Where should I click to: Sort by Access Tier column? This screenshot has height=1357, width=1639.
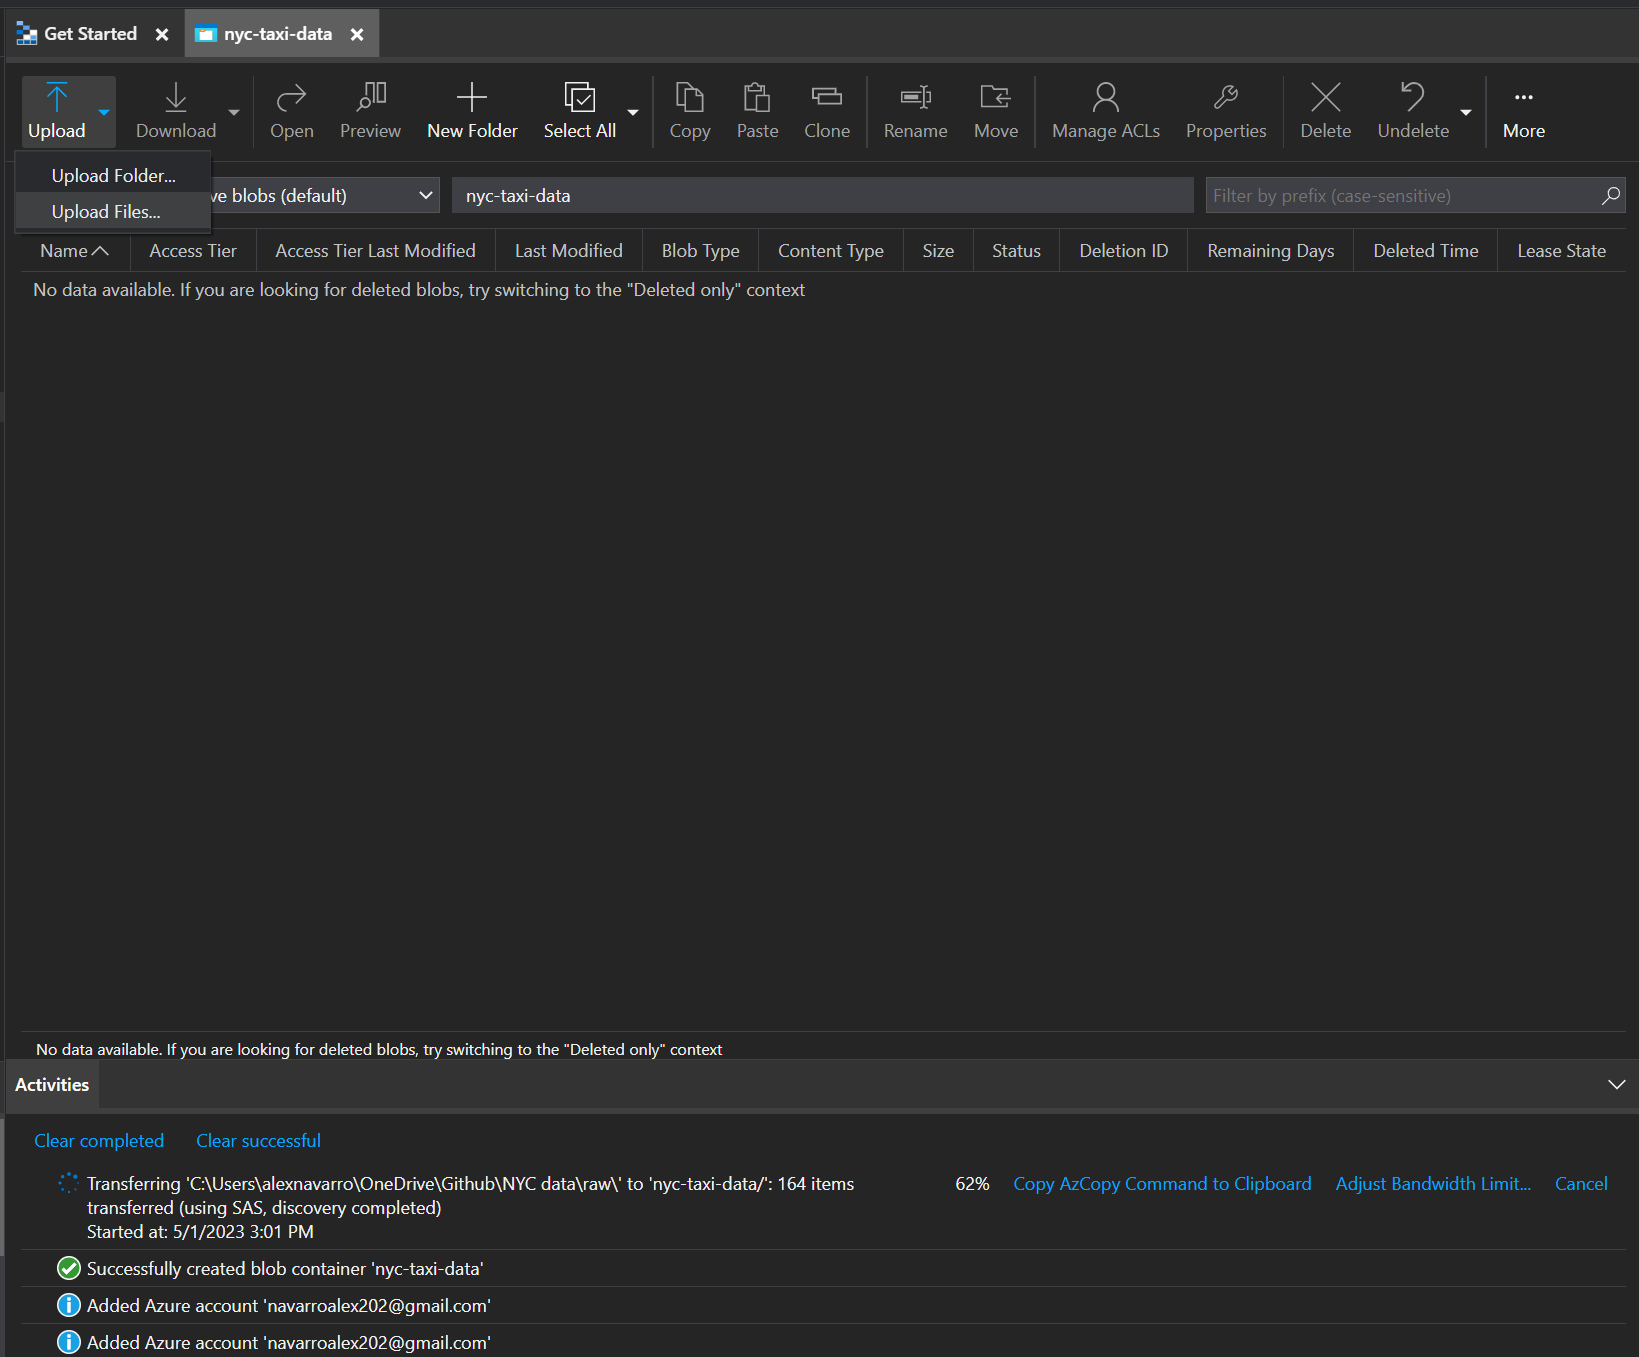193,251
